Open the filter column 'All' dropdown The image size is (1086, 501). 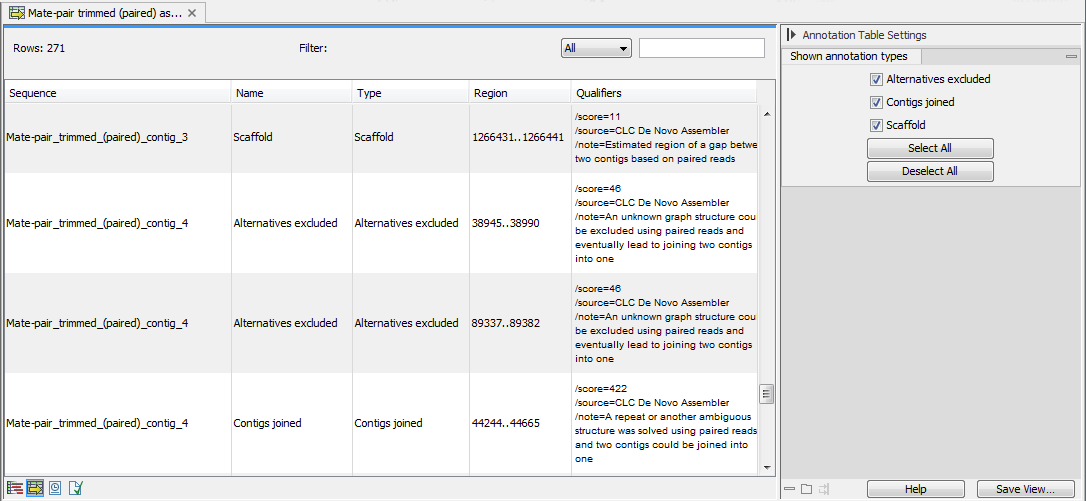tap(596, 48)
